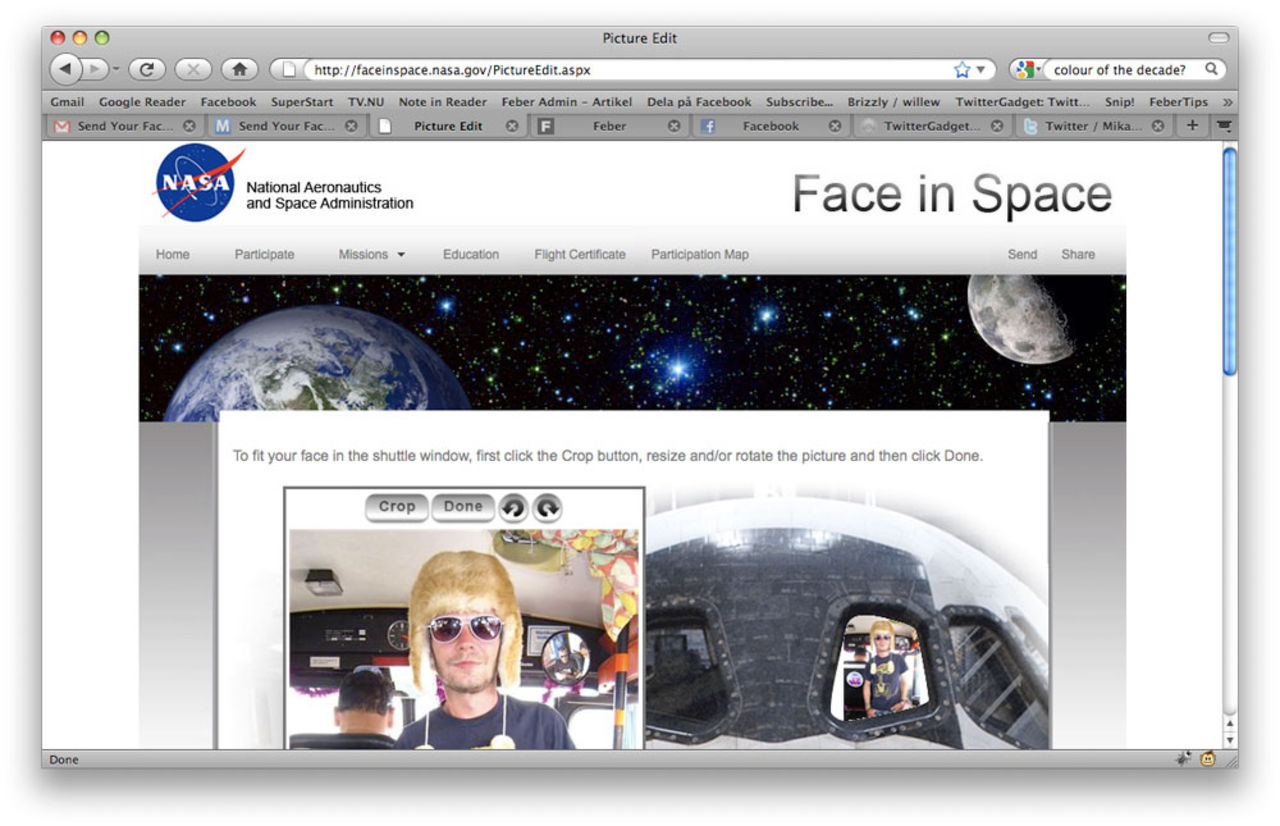Expand the Missions dropdown menu
The height and width of the screenshot is (826, 1280).
tap(372, 255)
